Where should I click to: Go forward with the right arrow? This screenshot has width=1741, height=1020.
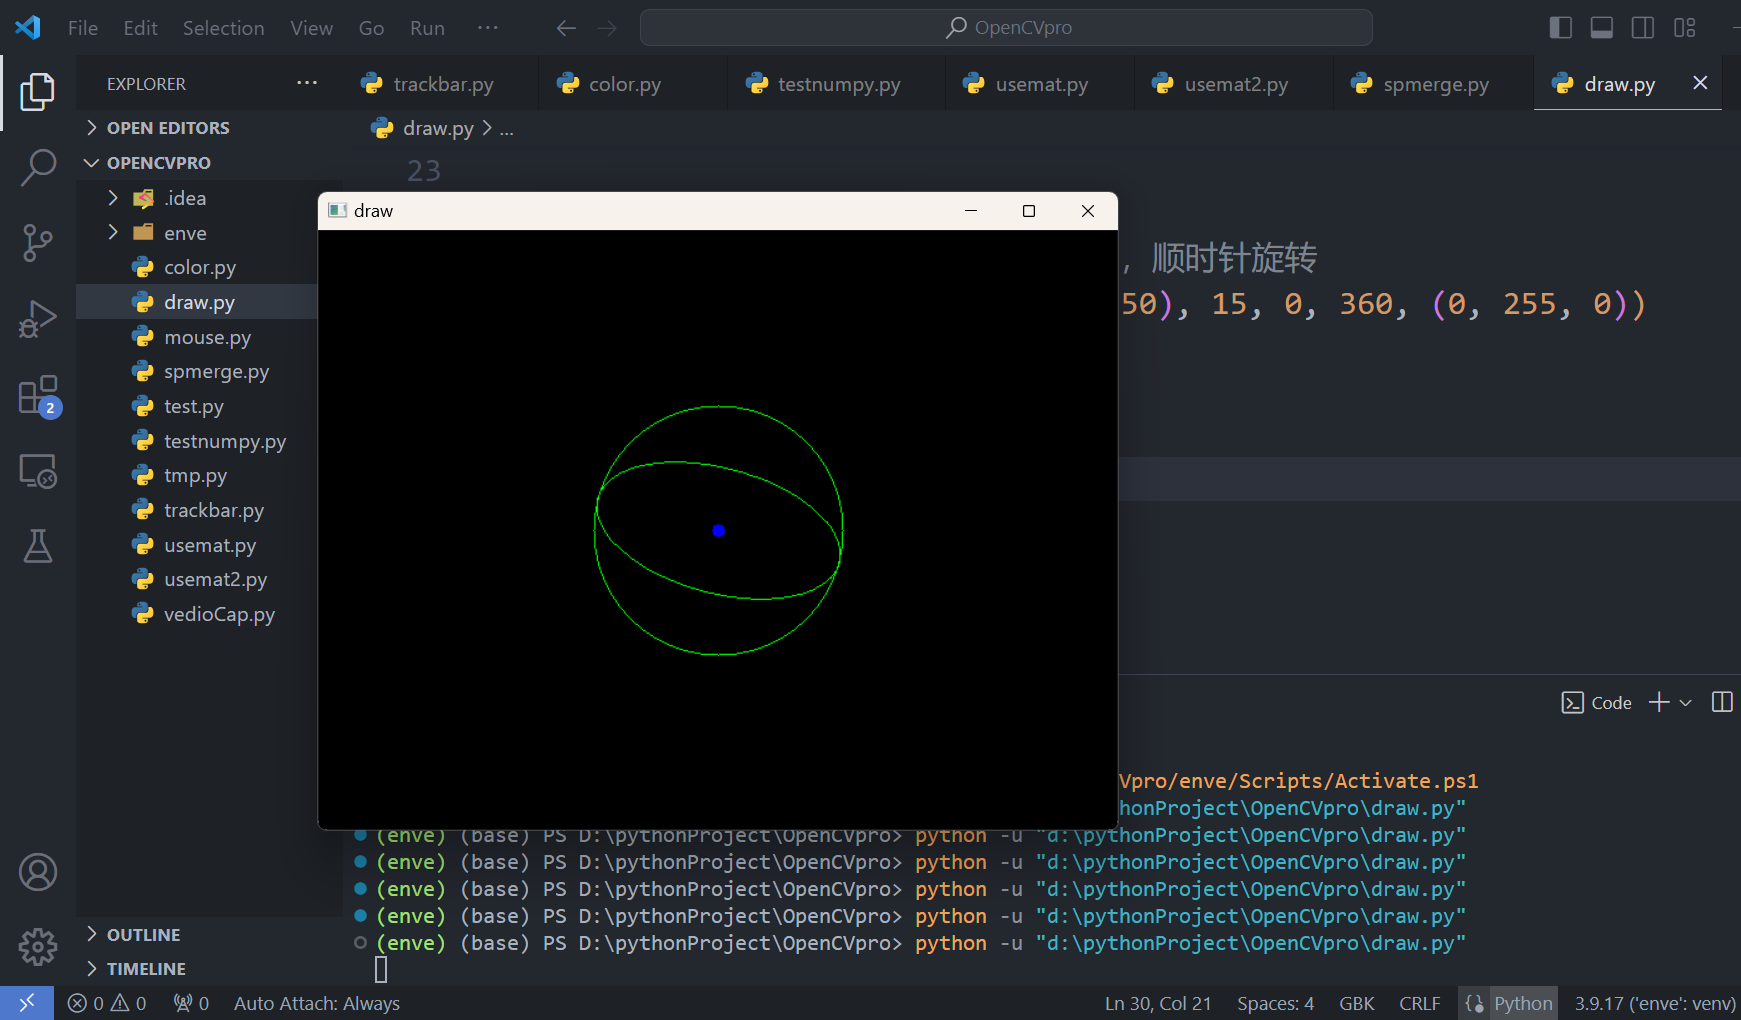pyautogui.click(x=607, y=28)
